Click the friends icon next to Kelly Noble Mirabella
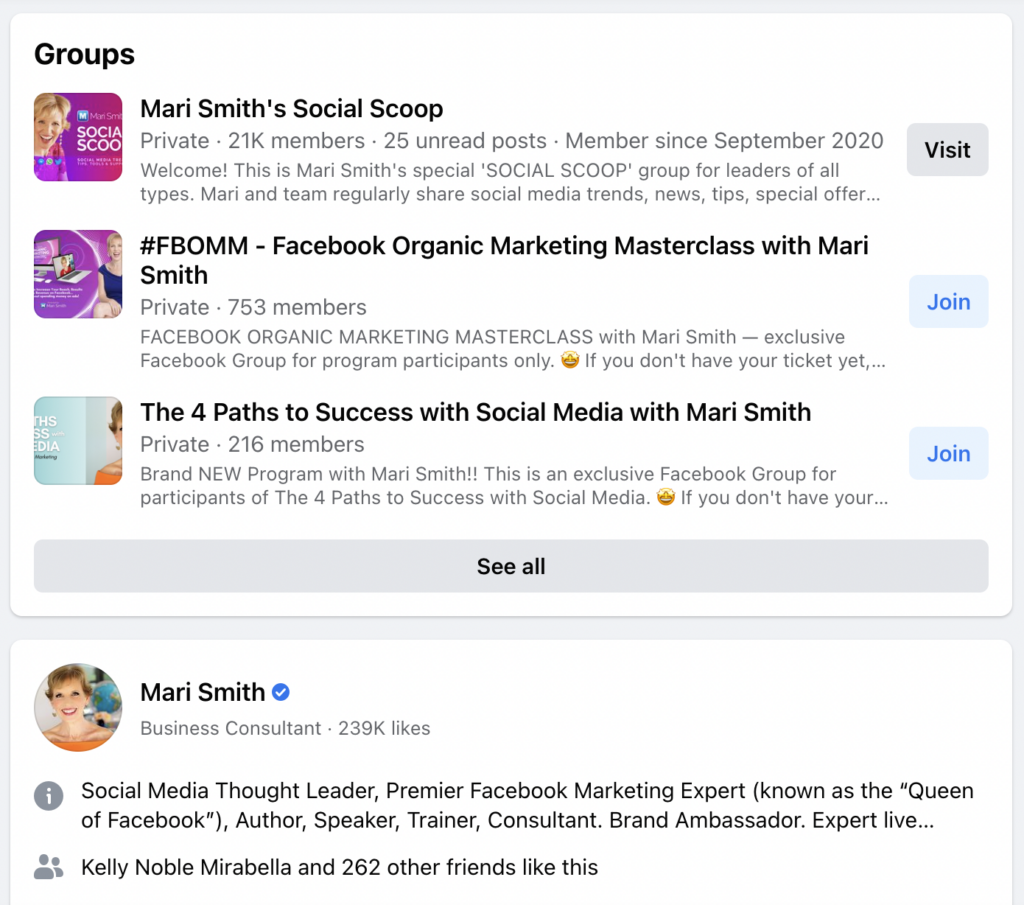1024x905 pixels. pos(48,866)
